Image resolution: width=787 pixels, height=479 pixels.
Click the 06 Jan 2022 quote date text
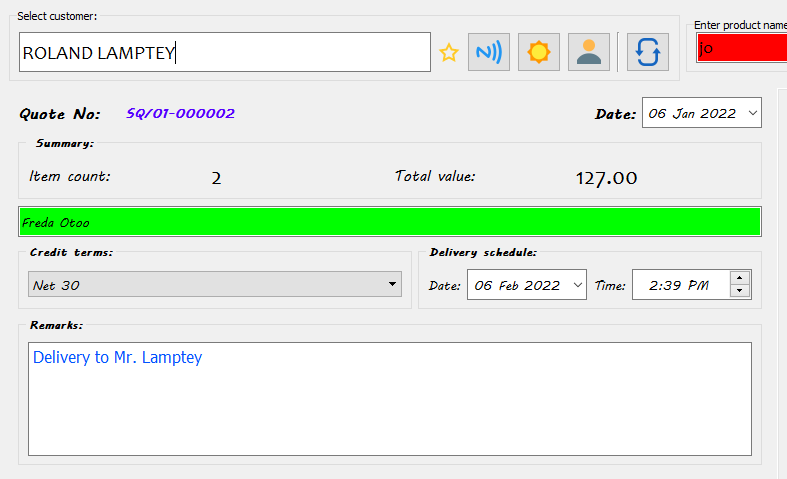(x=692, y=113)
